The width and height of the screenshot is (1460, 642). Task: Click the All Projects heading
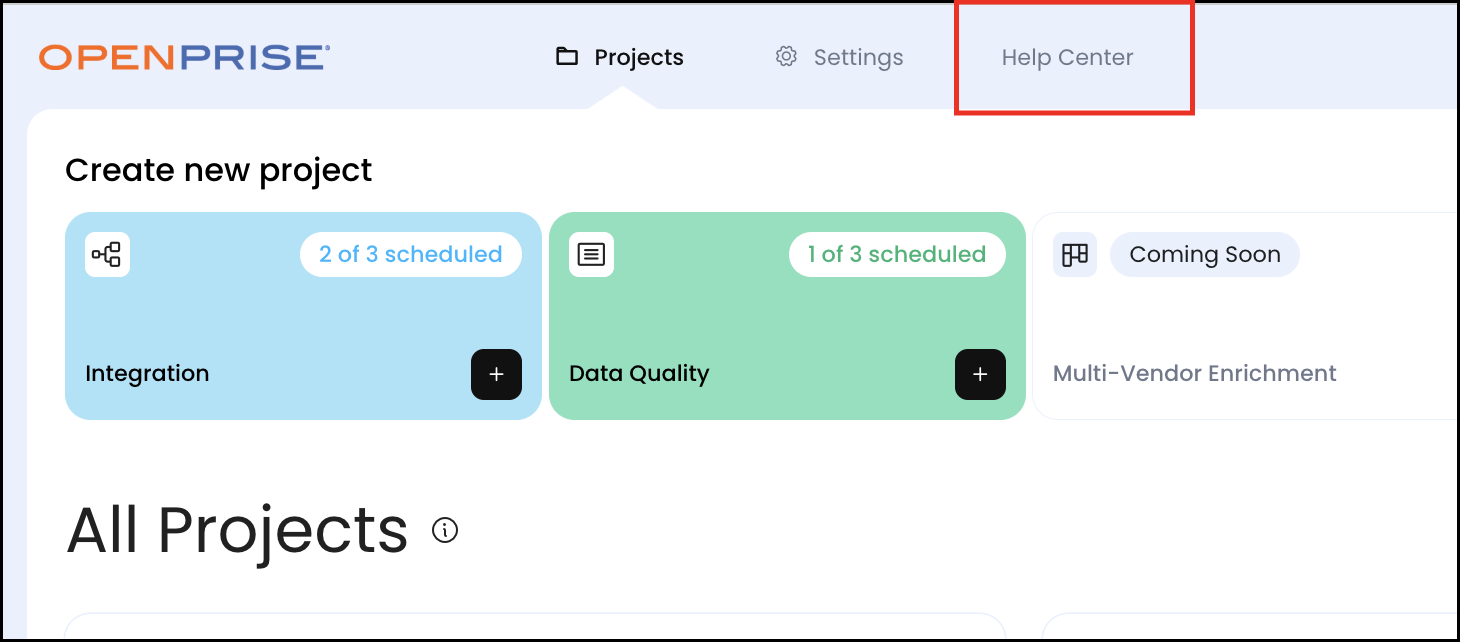(x=237, y=530)
